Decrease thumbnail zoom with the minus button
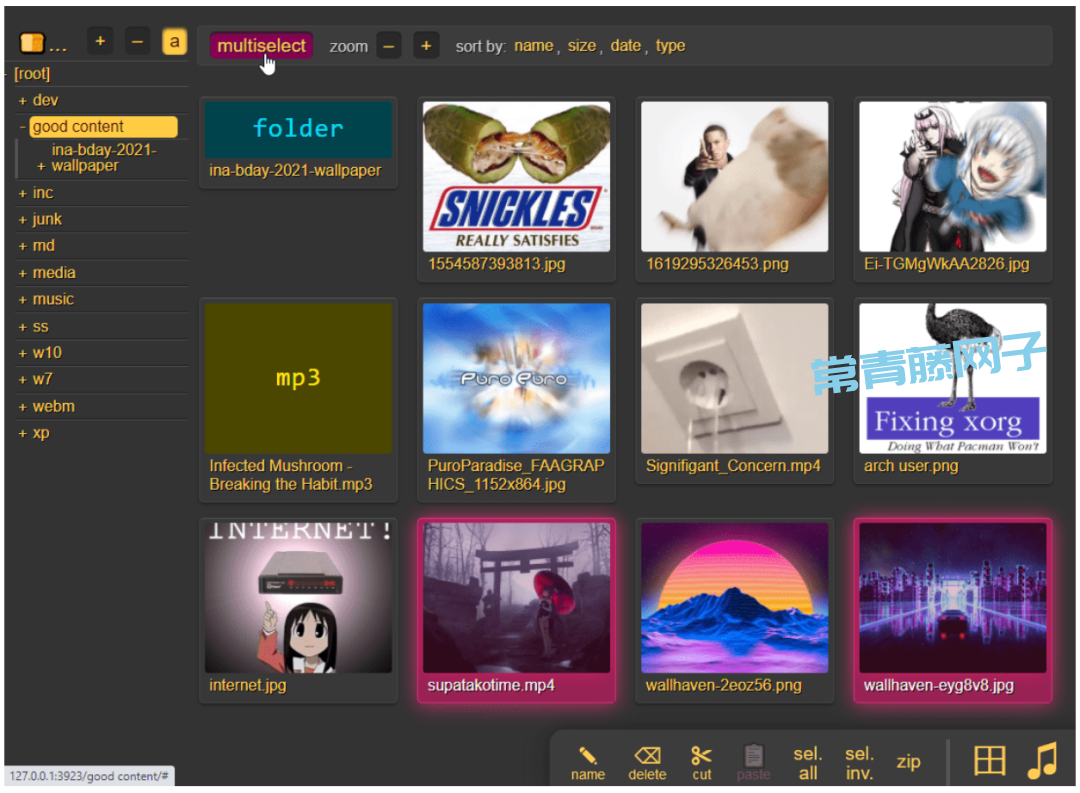Image resolution: width=1080 pixels, height=793 pixels. (x=389, y=46)
